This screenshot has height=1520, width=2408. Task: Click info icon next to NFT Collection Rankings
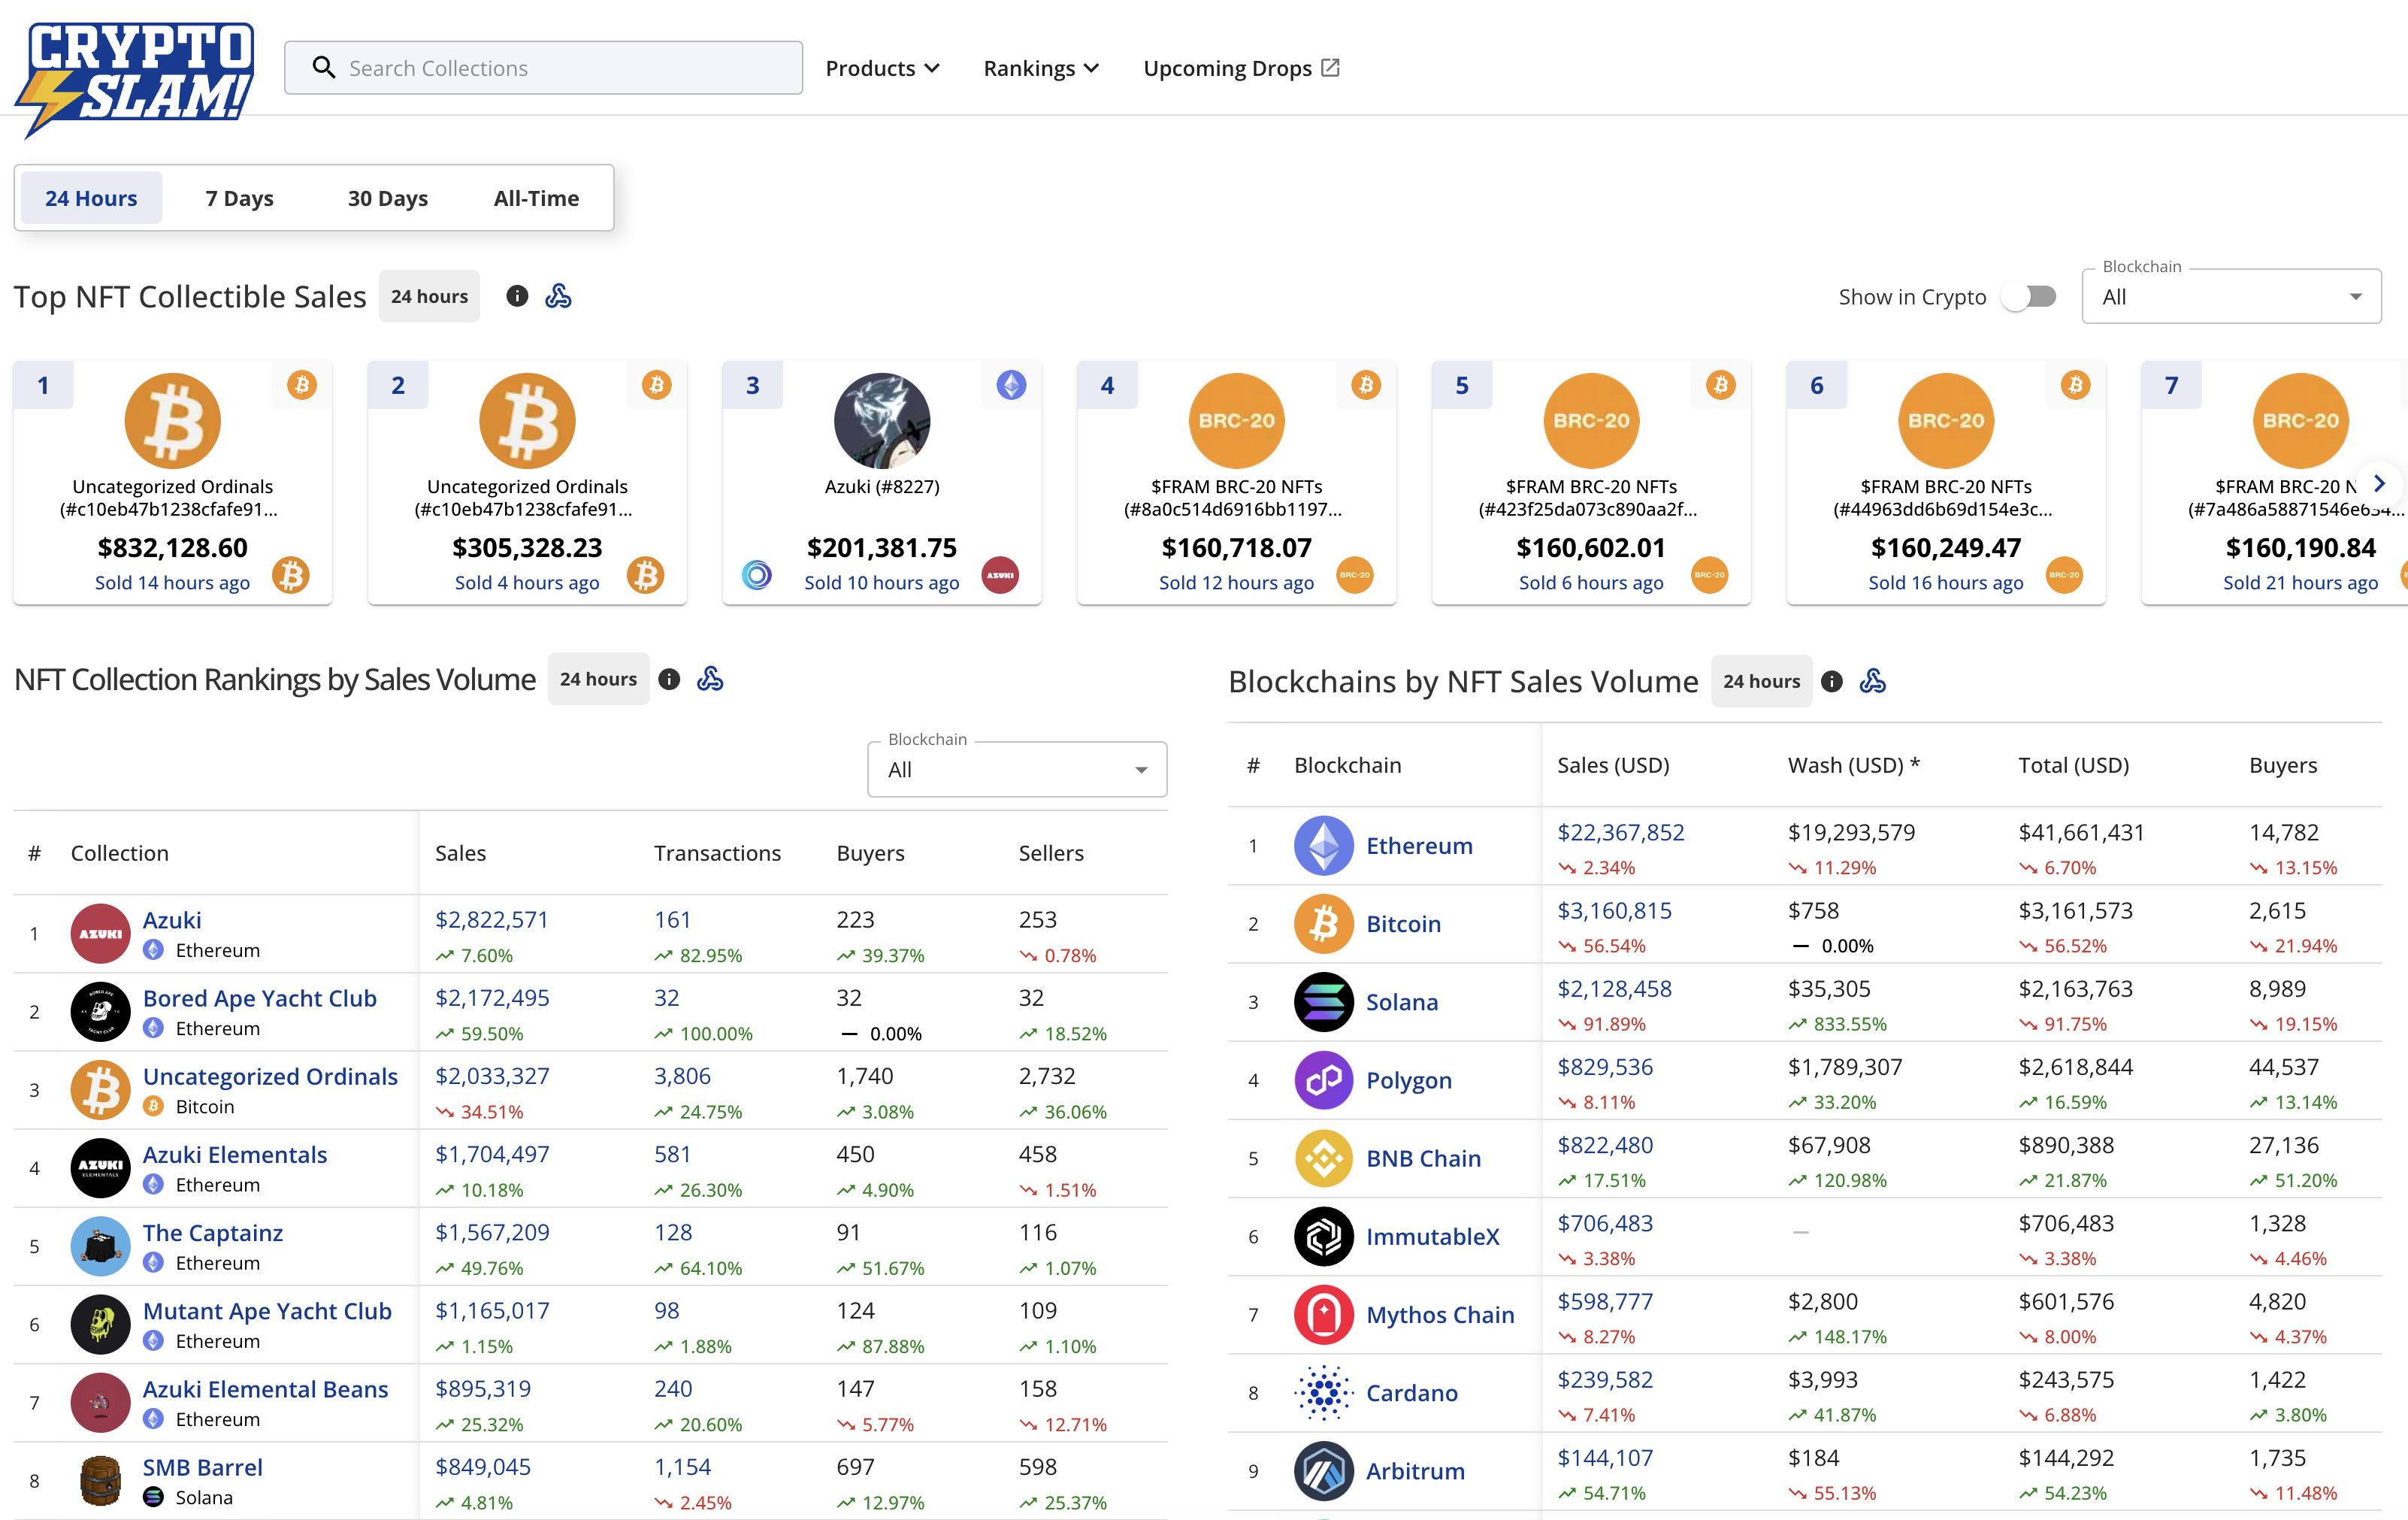[x=669, y=680]
